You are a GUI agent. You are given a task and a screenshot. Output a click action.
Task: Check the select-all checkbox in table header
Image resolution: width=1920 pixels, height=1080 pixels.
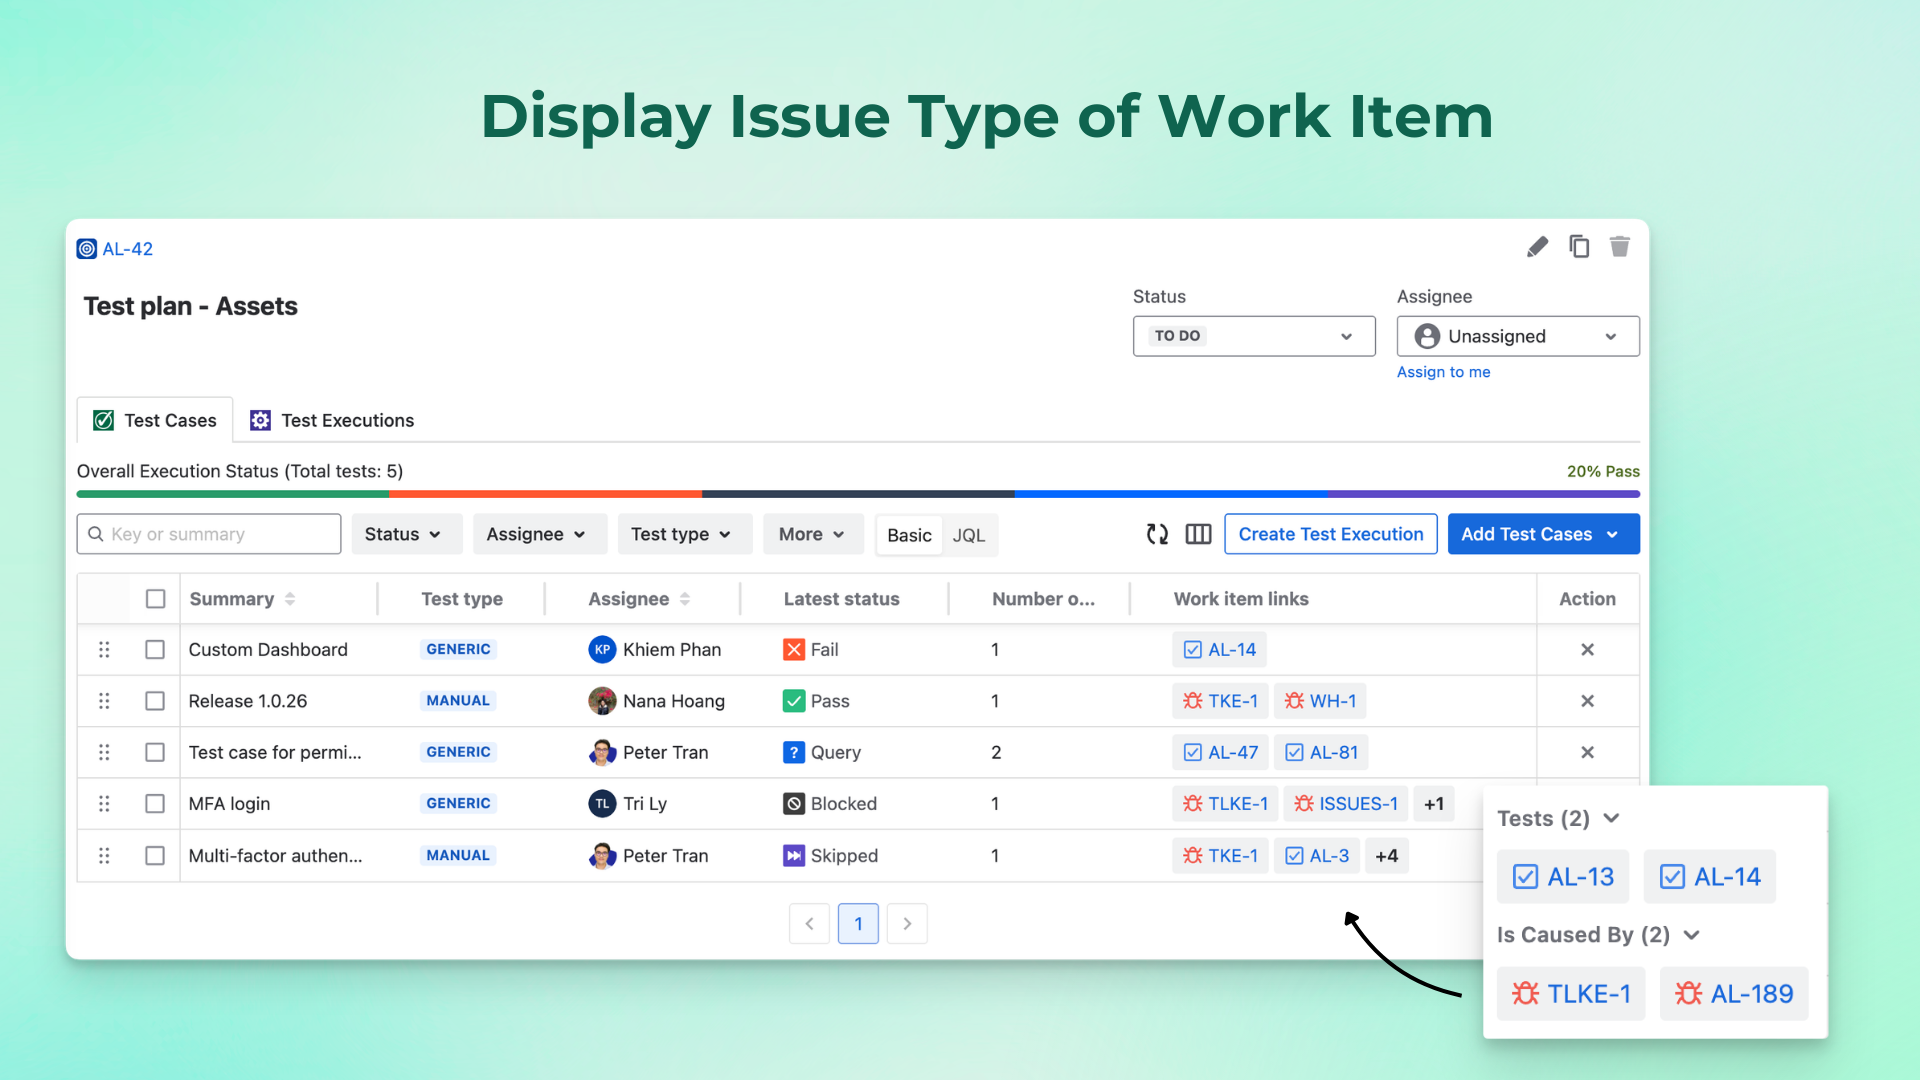tap(155, 598)
